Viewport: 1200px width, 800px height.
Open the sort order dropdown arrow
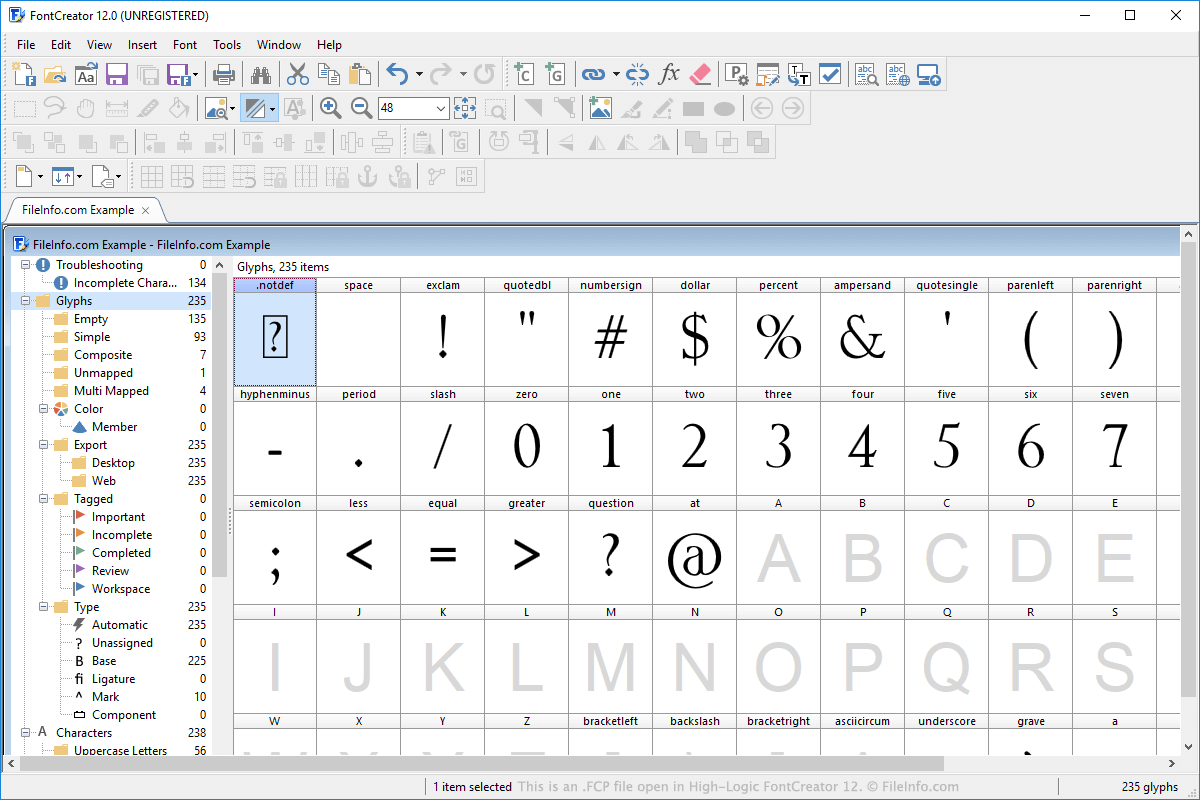pyautogui.click(x=78, y=177)
